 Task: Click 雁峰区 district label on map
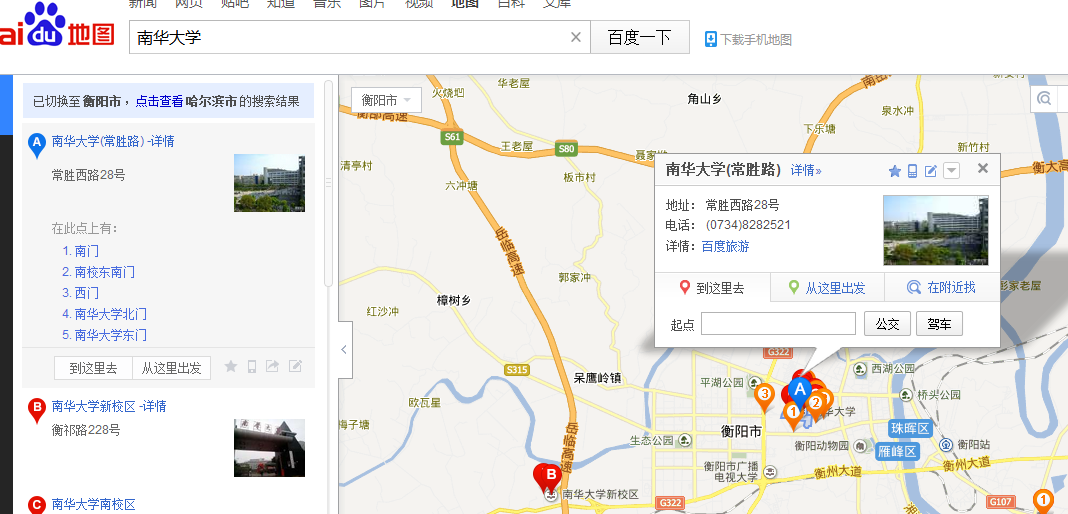pyautogui.click(x=897, y=452)
